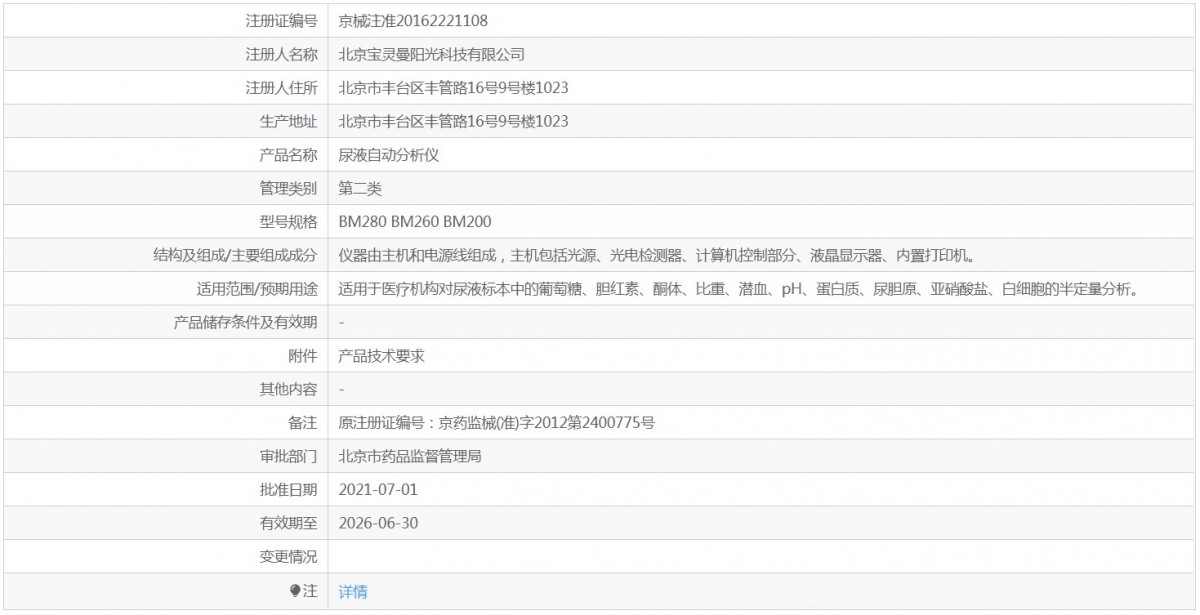Click the 管理类别 label
Viewport: 1200px width, 615px height.
(289, 188)
